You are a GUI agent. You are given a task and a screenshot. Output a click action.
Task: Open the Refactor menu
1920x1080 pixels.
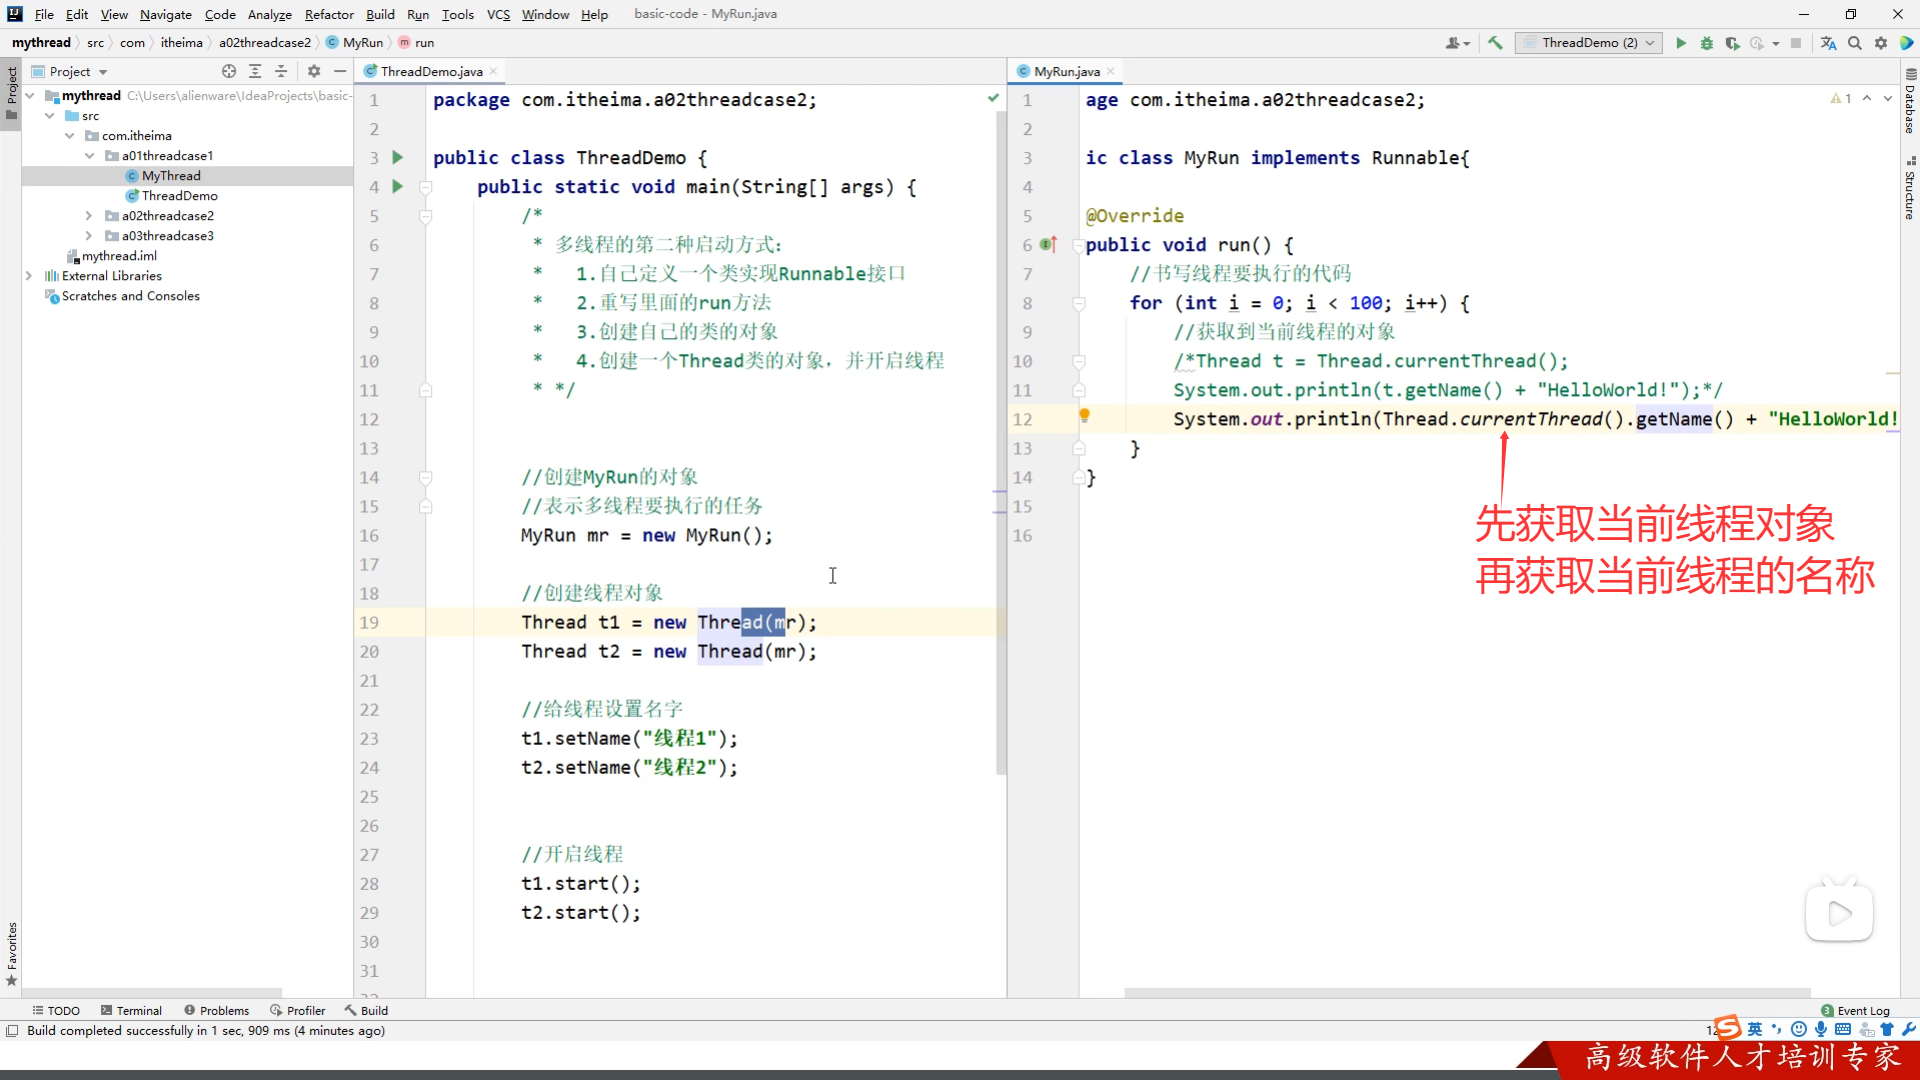click(329, 14)
